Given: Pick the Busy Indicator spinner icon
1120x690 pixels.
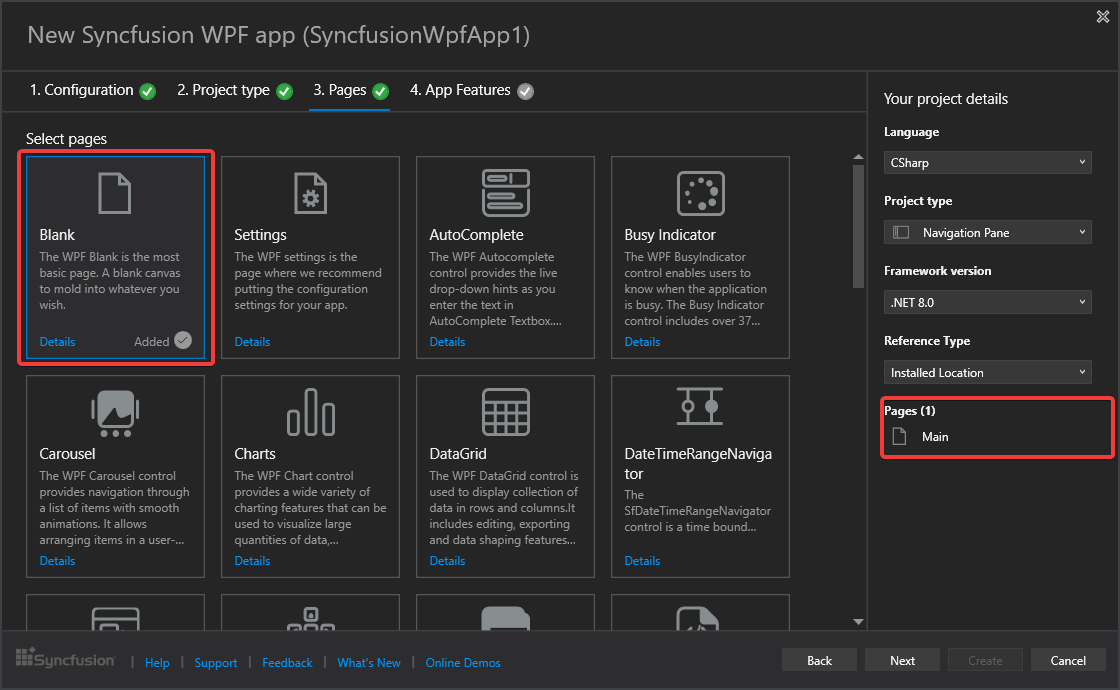Looking at the screenshot, I should (700, 193).
